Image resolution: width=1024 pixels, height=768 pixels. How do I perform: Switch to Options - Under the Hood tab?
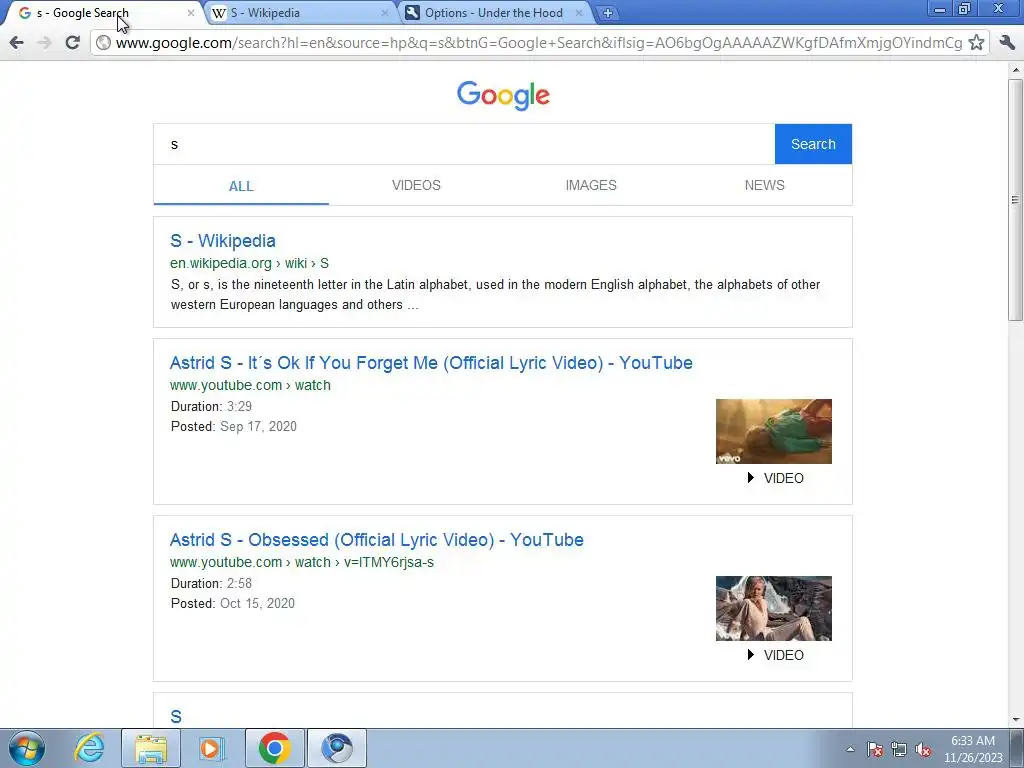(494, 13)
